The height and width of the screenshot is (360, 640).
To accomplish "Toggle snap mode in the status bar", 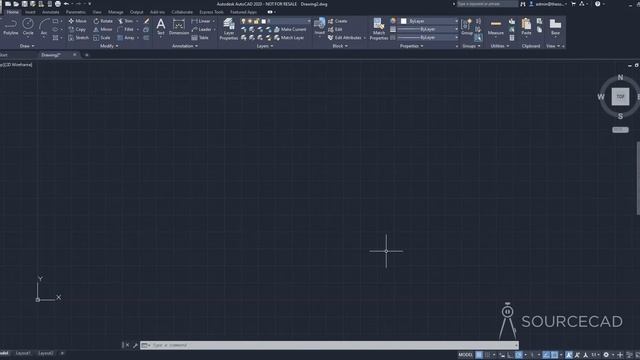I will (x=487, y=355).
